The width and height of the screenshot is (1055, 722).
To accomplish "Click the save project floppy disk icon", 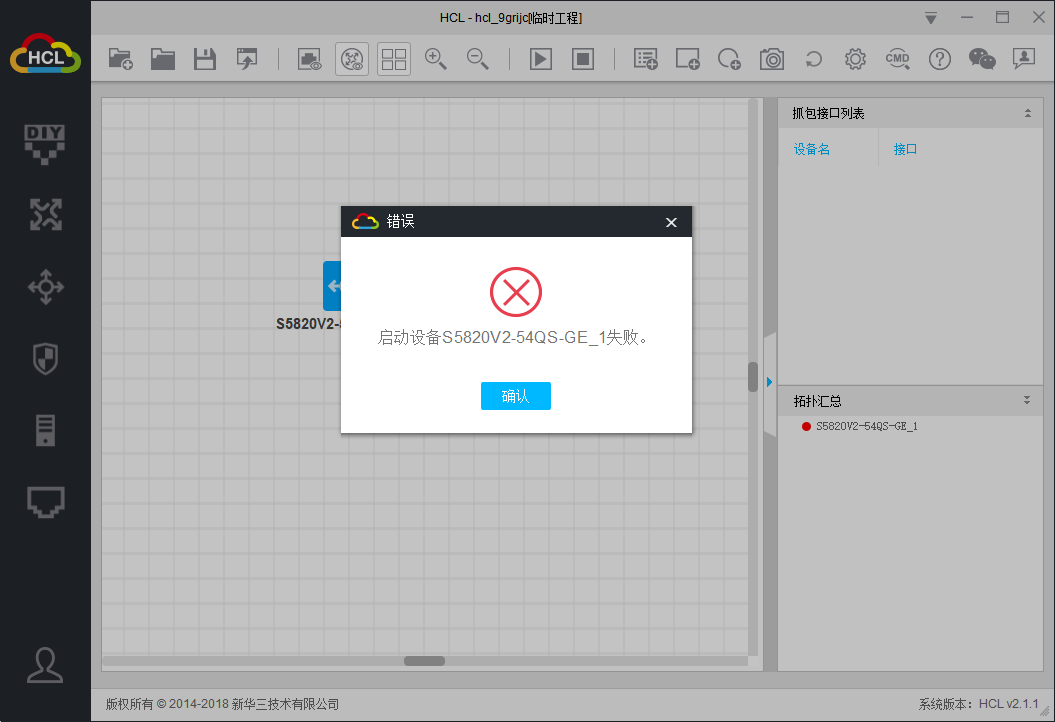I will 205,59.
